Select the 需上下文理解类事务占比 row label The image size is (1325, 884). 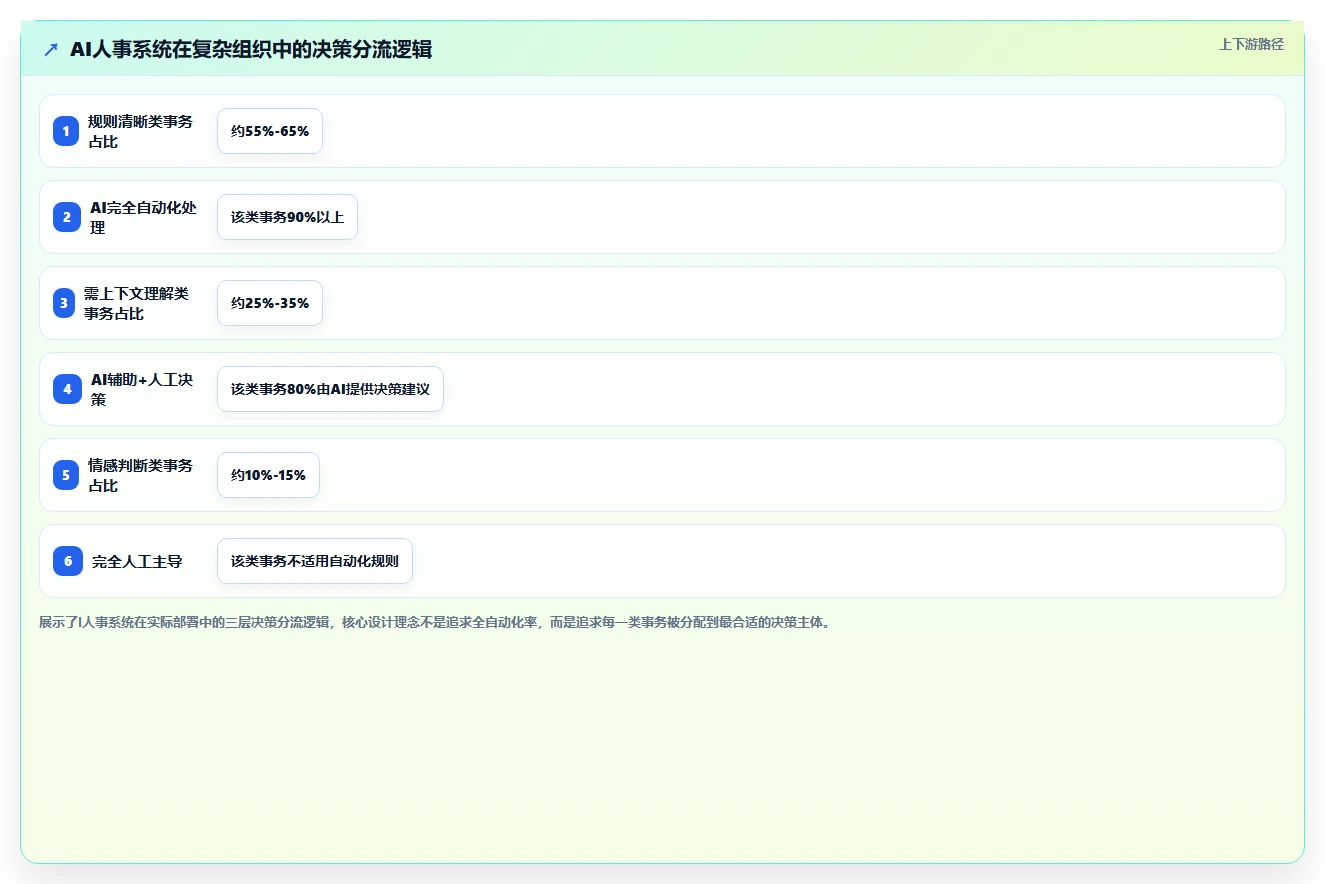pyautogui.click(x=136, y=303)
